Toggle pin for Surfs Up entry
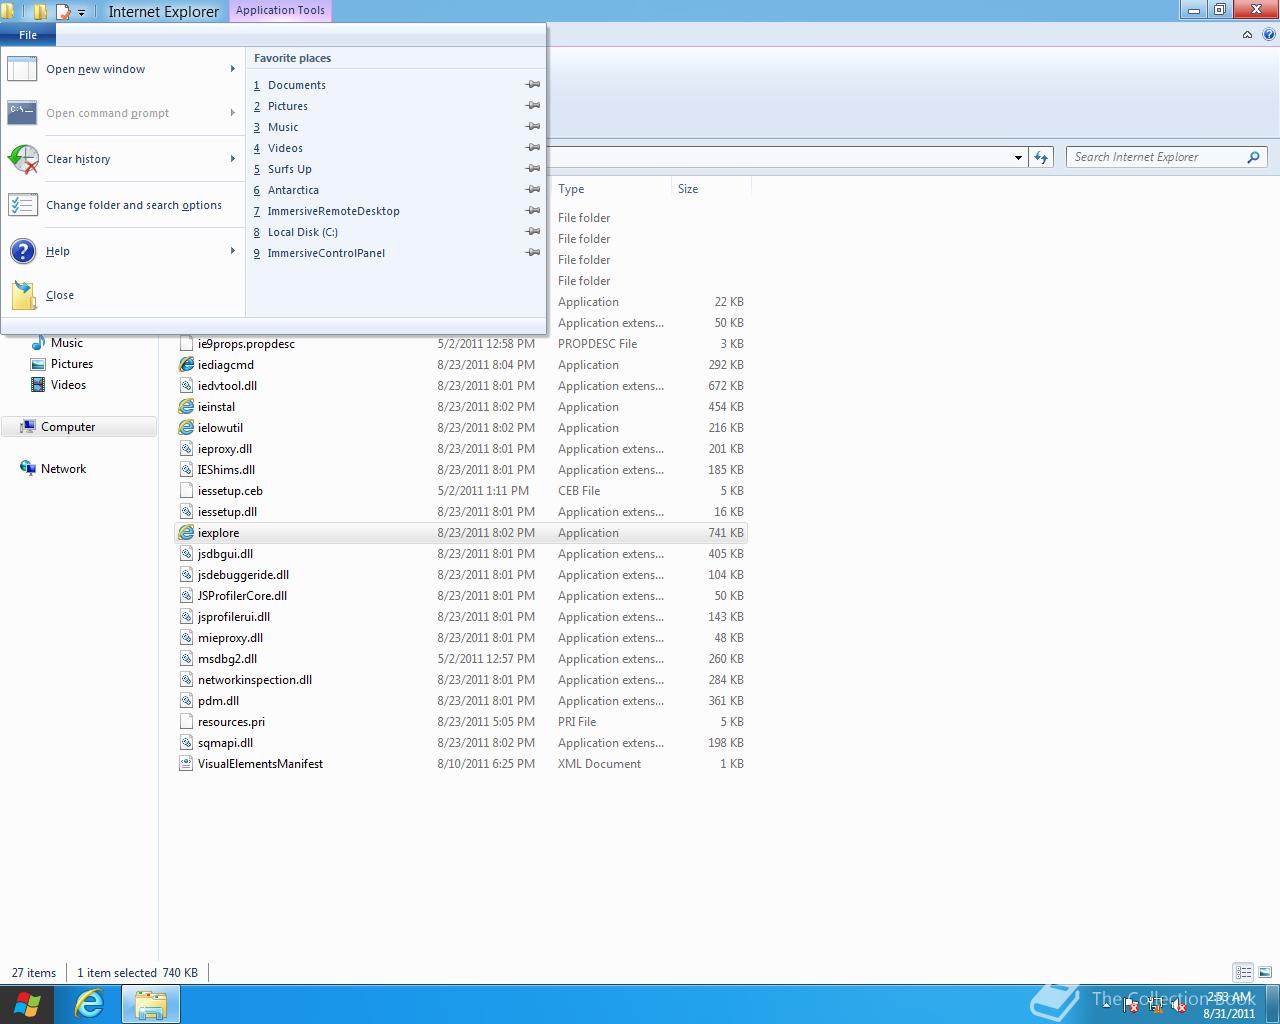Viewport: 1280px width, 1024px height. [533, 169]
